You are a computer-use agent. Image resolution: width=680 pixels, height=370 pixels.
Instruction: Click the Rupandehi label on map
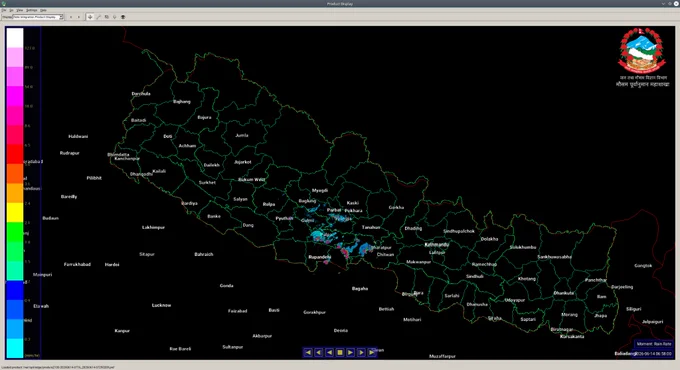pyautogui.click(x=320, y=257)
